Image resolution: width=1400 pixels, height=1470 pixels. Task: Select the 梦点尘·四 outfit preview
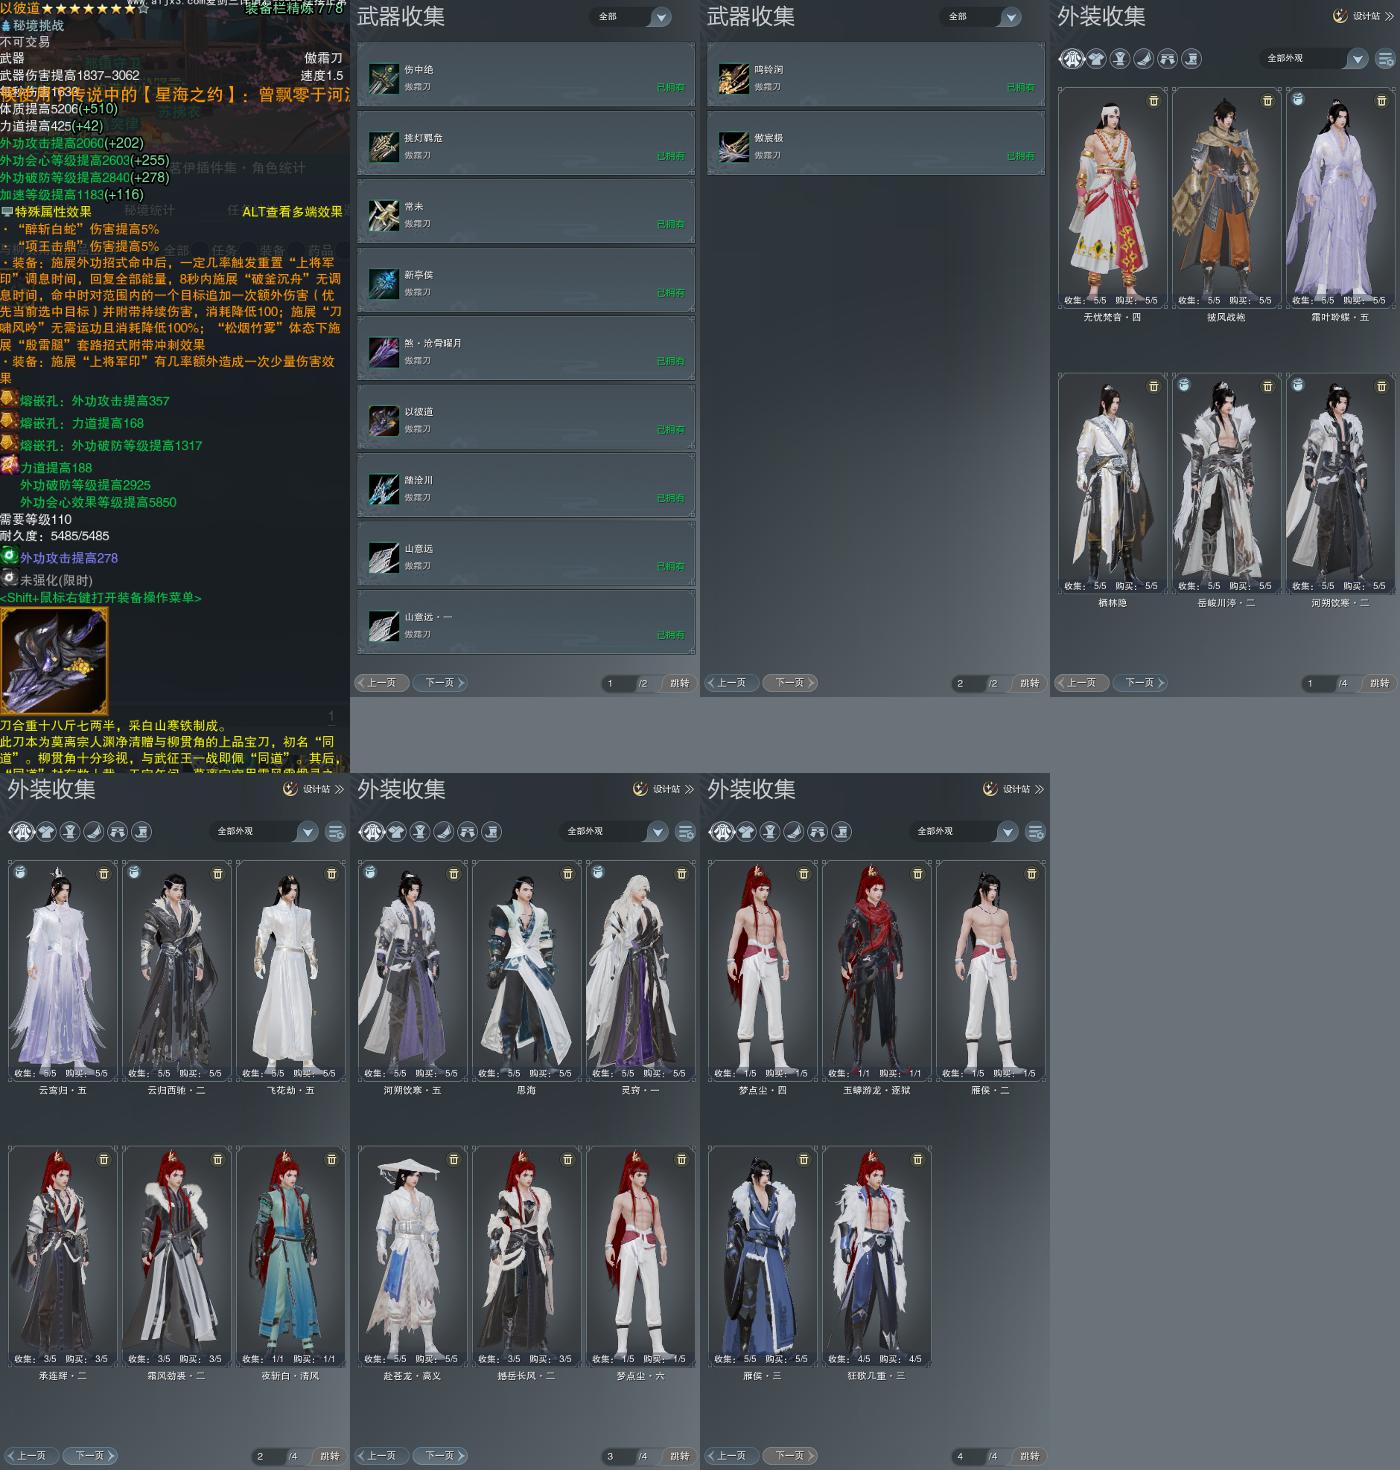(763, 971)
